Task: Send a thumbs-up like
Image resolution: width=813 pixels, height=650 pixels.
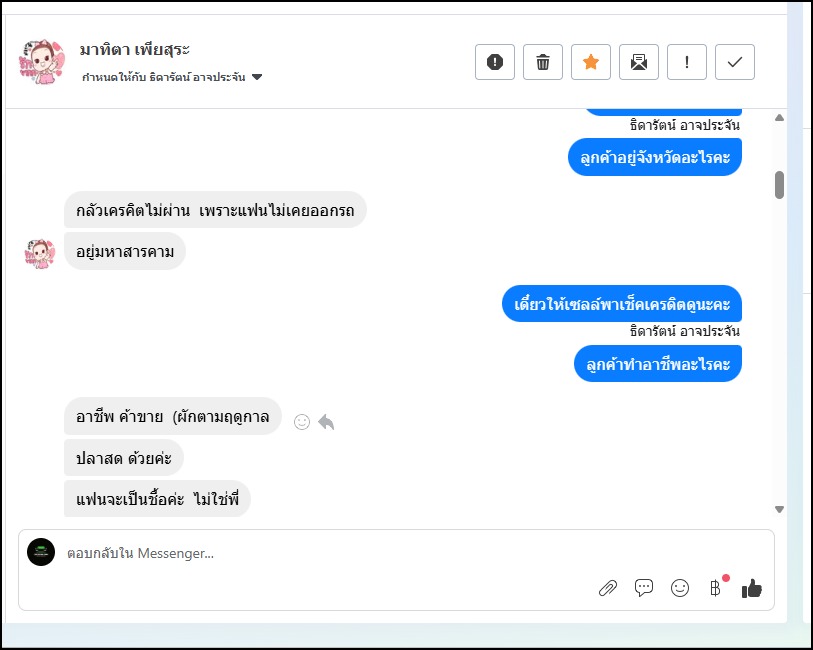Action: (752, 588)
